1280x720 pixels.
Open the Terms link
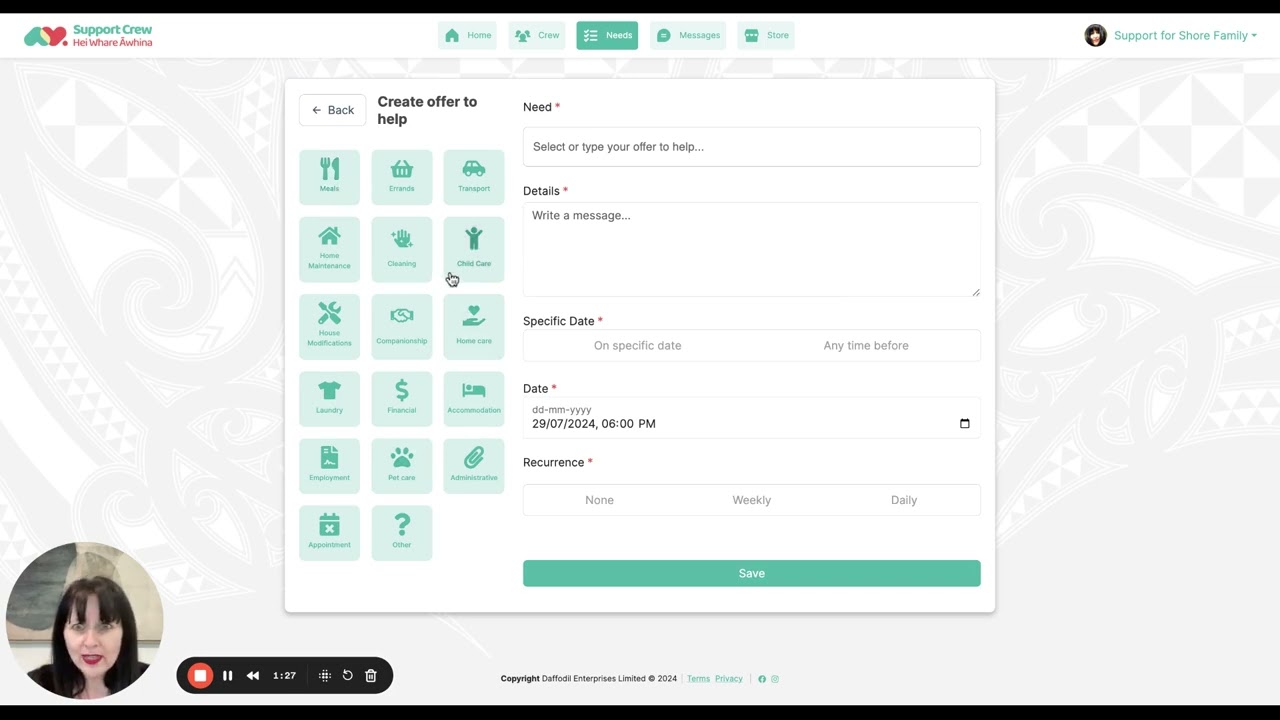698,679
